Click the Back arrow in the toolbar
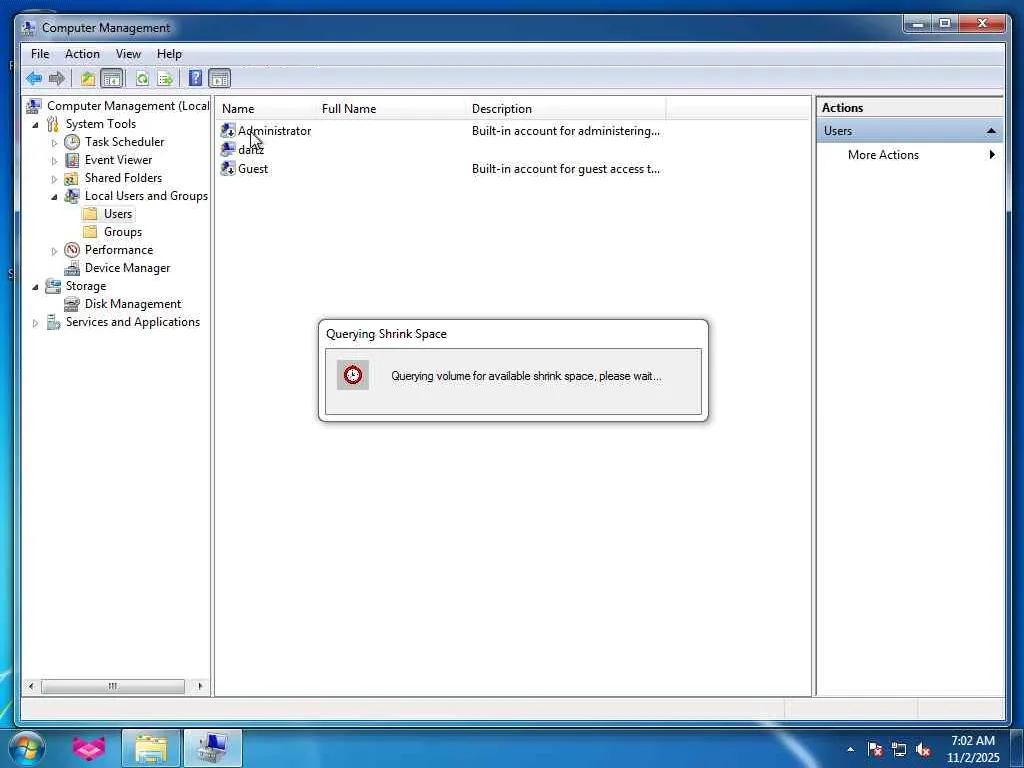 pyautogui.click(x=34, y=79)
